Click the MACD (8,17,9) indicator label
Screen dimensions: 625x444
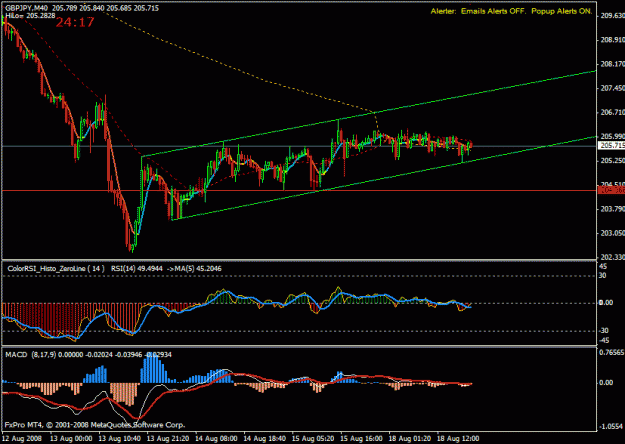pyautogui.click(x=30, y=355)
